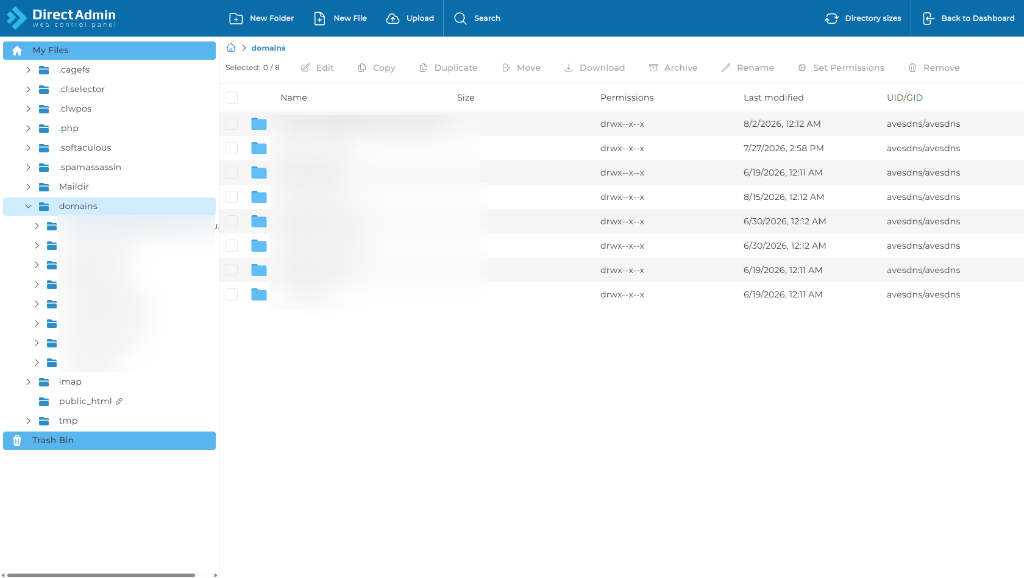The width and height of the screenshot is (1024, 578).
Task: Select tmp in the folder tree
Action: coord(68,421)
